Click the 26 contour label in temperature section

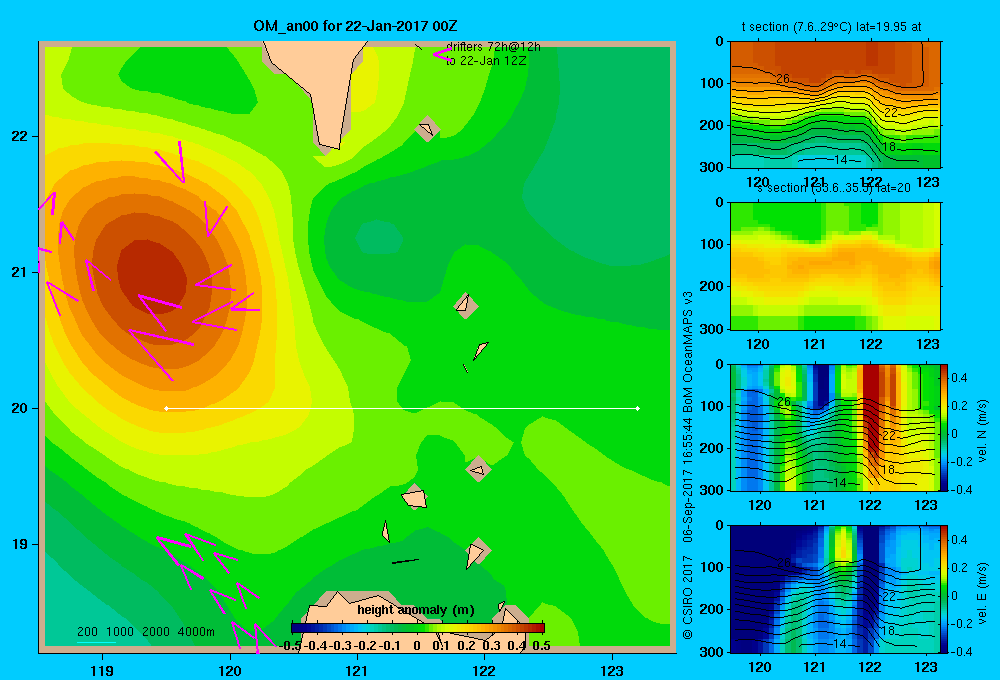(783, 78)
